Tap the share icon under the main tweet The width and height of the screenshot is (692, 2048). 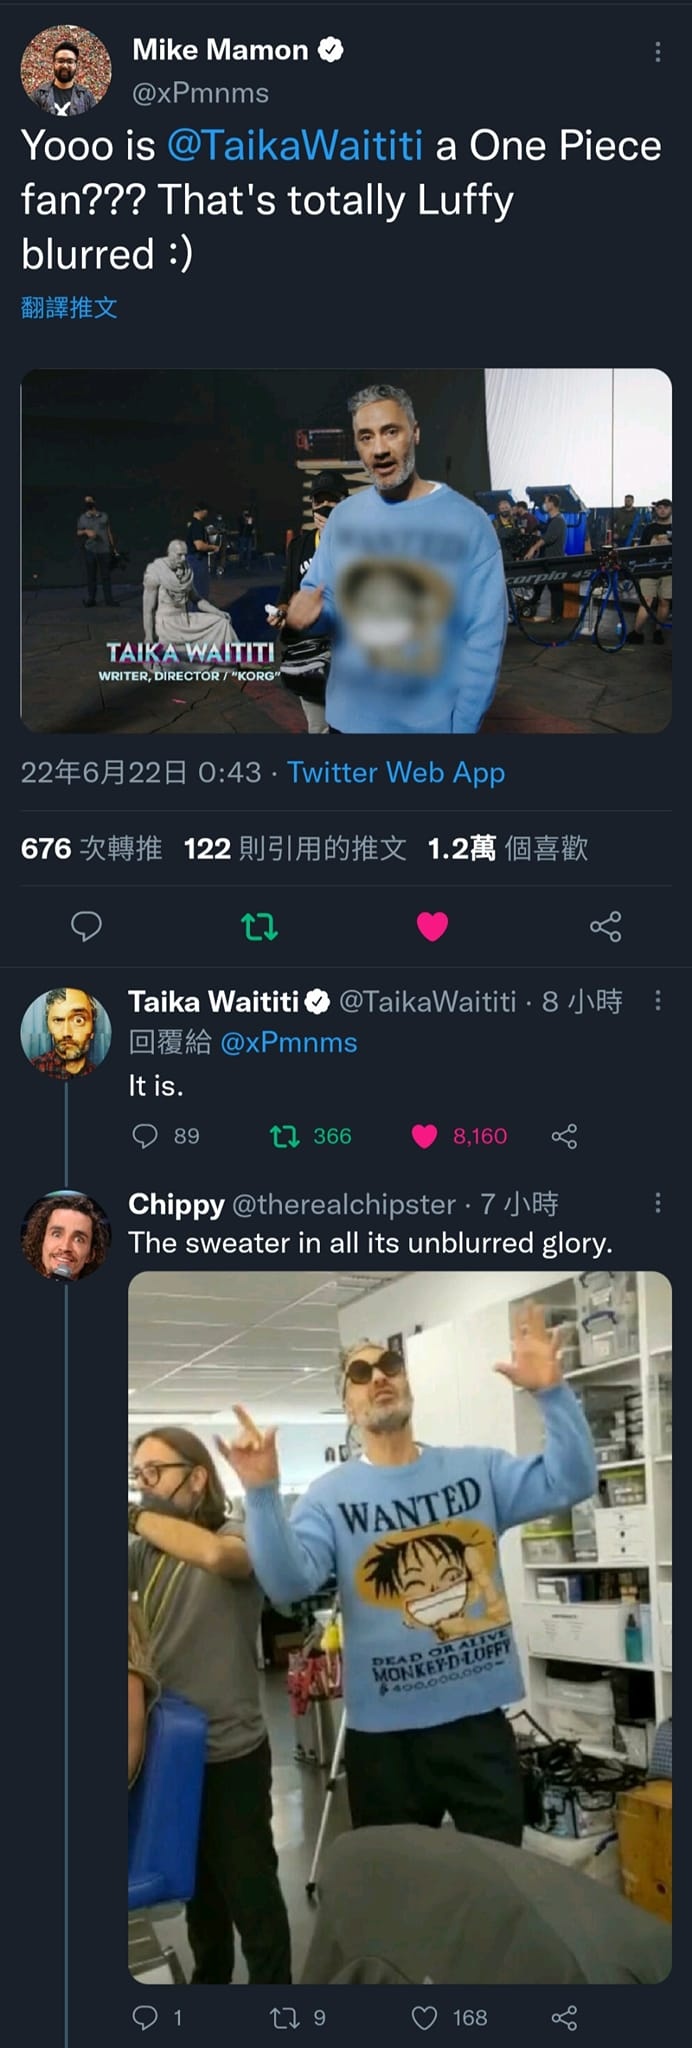605,927
